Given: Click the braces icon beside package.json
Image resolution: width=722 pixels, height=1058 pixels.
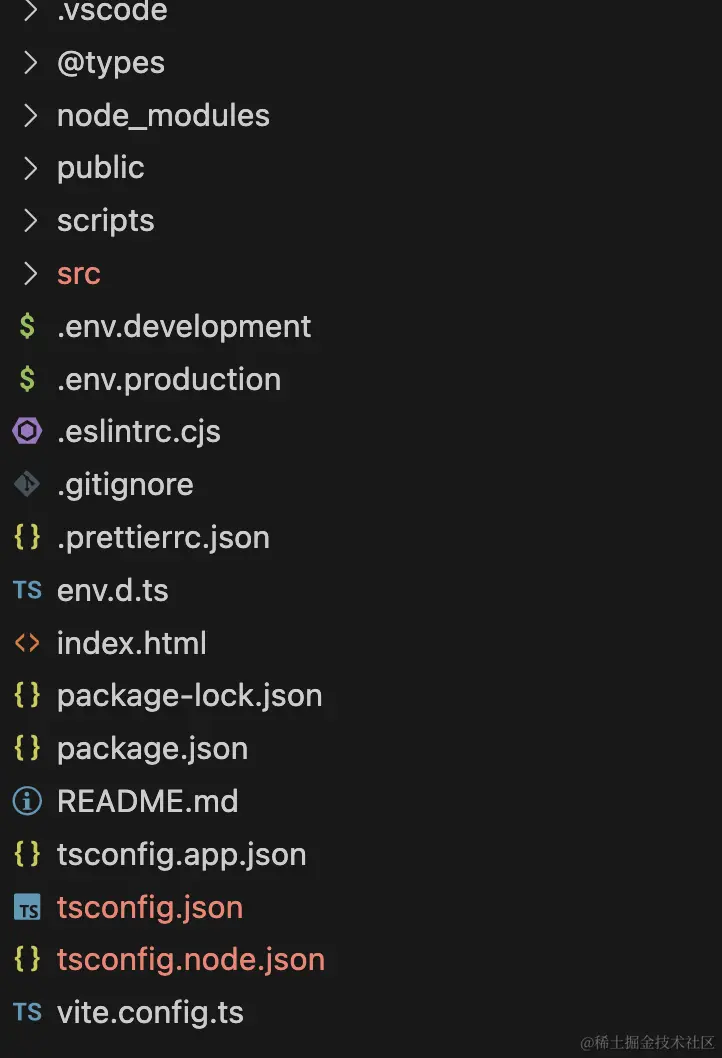Looking at the screenshot, I should coord(27,748).
